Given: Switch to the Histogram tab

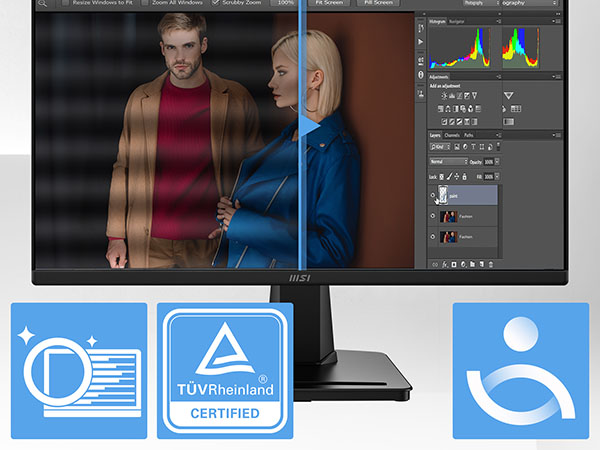Looking at the screenshot, I should tap(437, 21).
